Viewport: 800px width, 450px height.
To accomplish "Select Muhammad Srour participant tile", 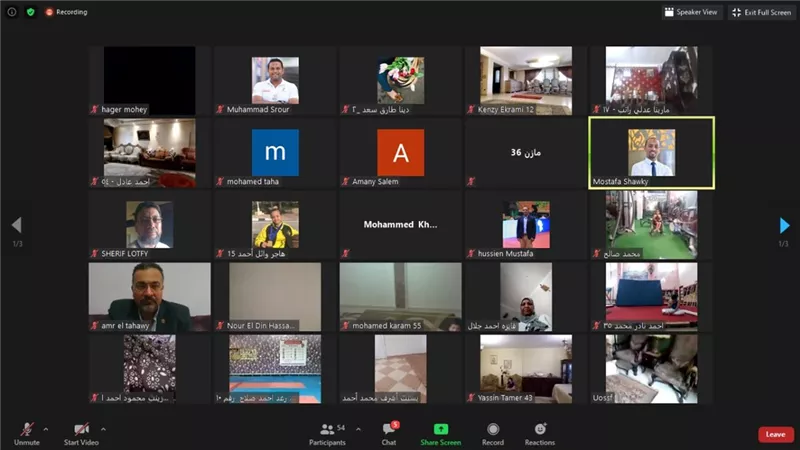I will [x=275, y=81].
